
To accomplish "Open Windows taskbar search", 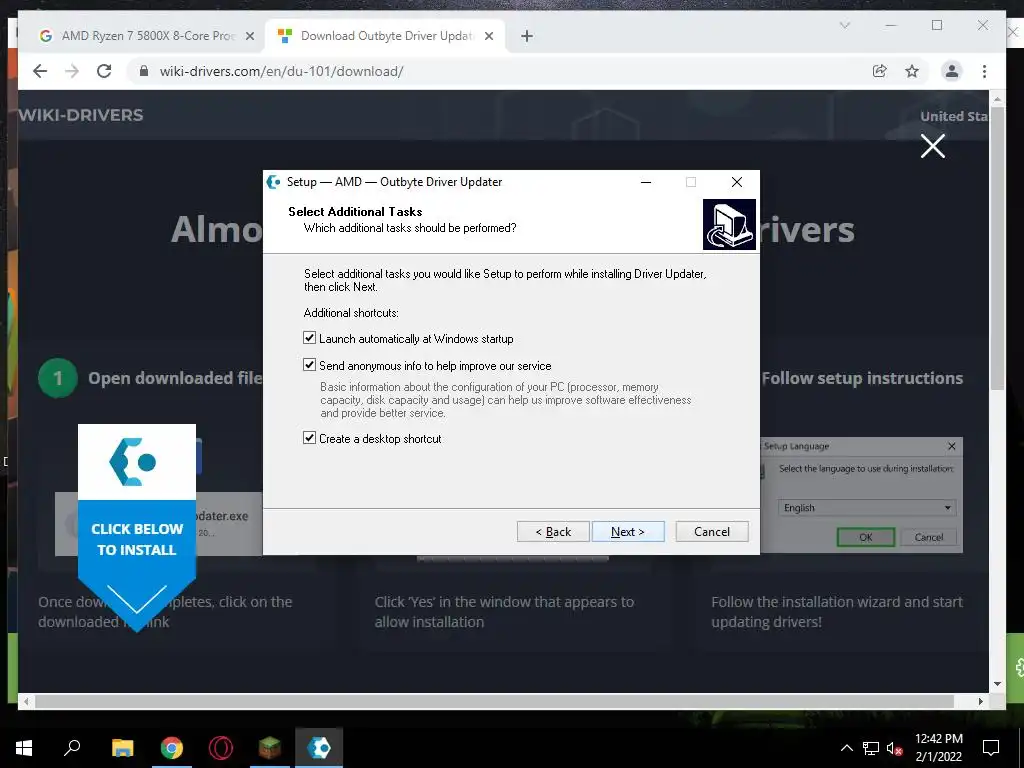I will tap(72, 748).
